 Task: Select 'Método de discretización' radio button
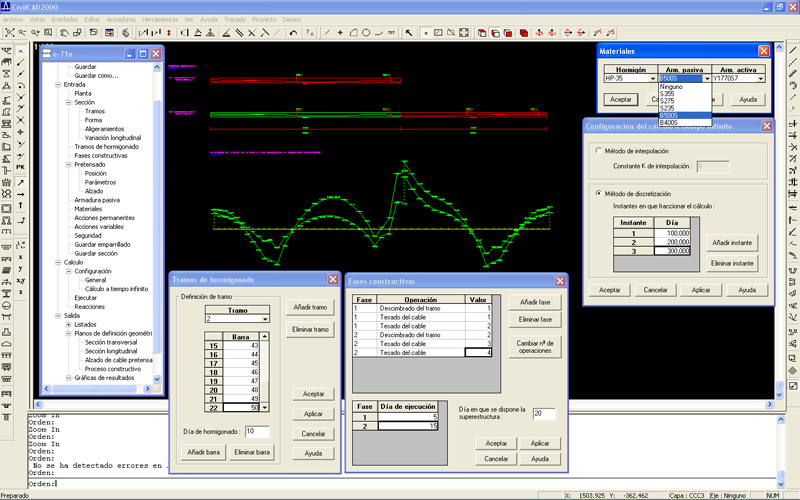click(x=597, y=193)
